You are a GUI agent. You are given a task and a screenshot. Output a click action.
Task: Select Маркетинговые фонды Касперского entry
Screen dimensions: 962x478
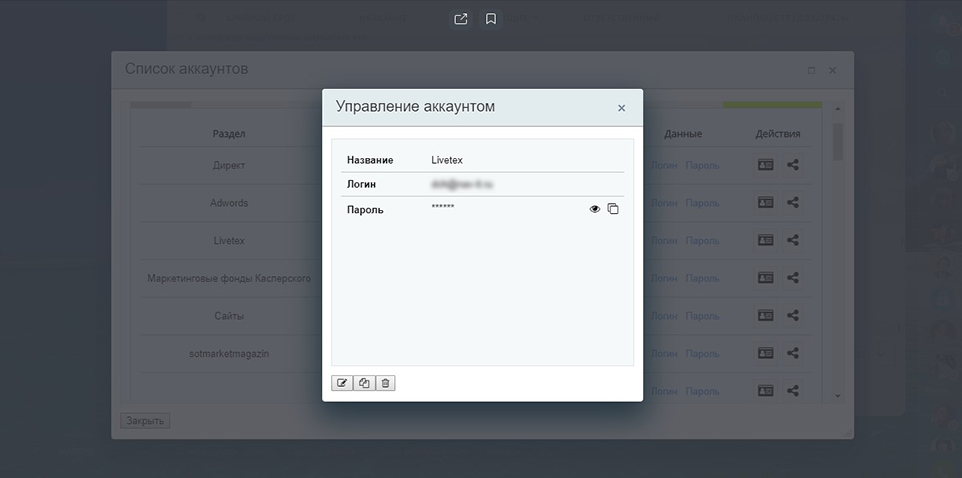[229, 278]
